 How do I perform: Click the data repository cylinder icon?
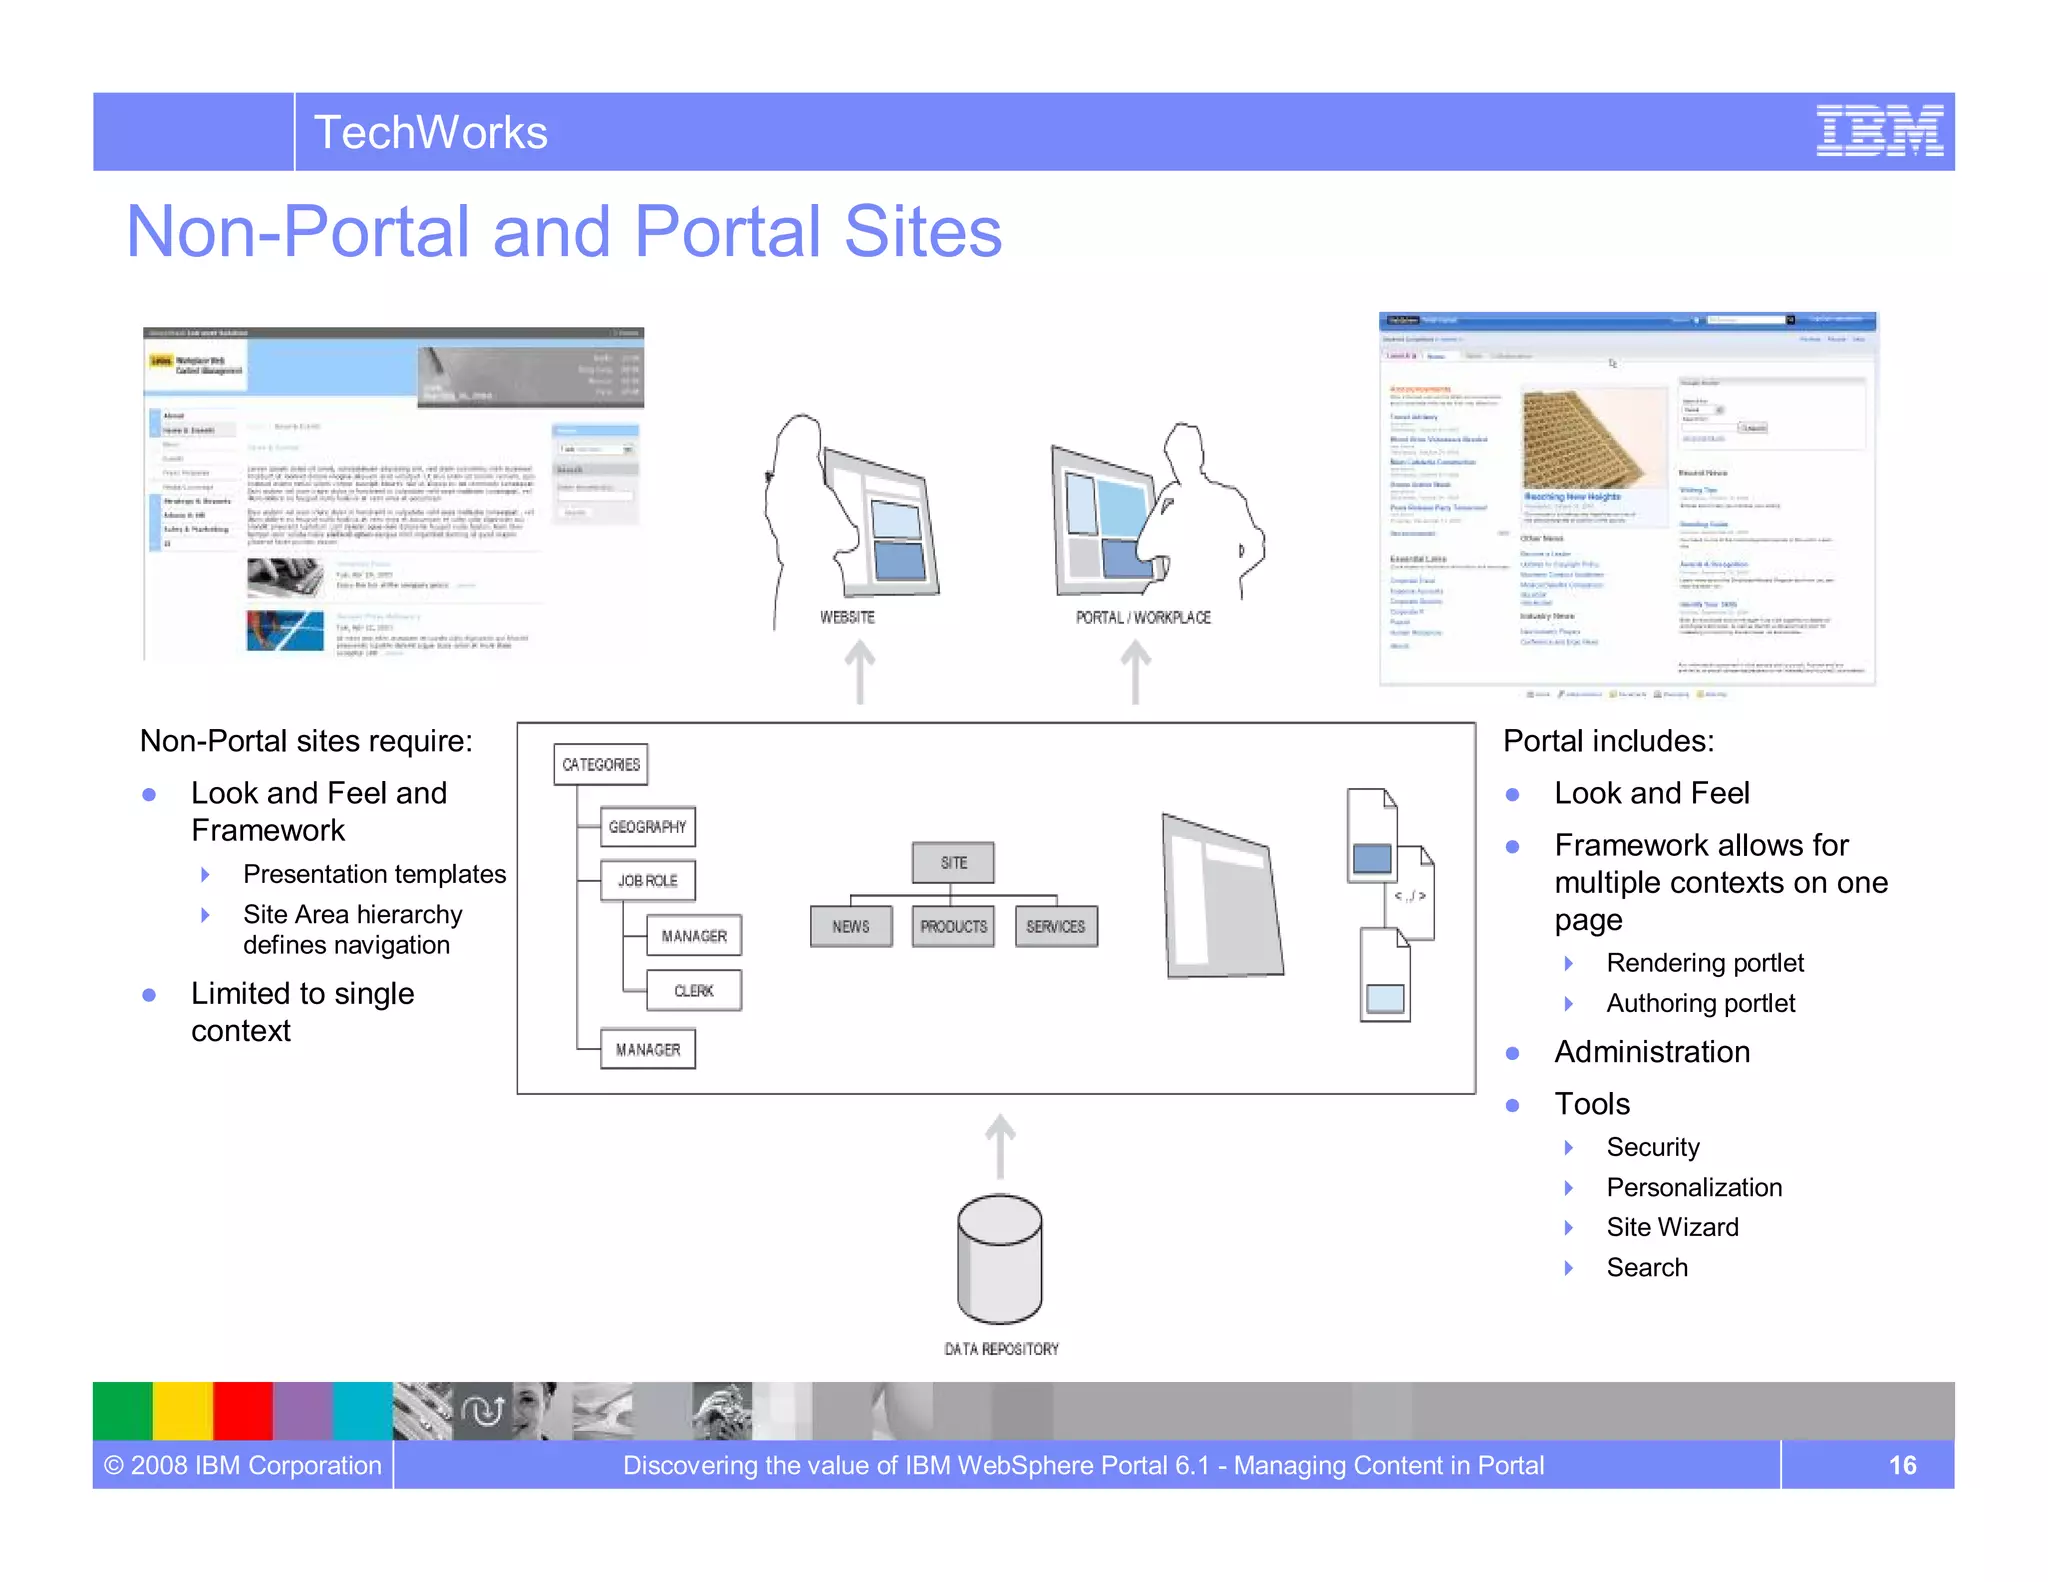tap(999, 1260)
